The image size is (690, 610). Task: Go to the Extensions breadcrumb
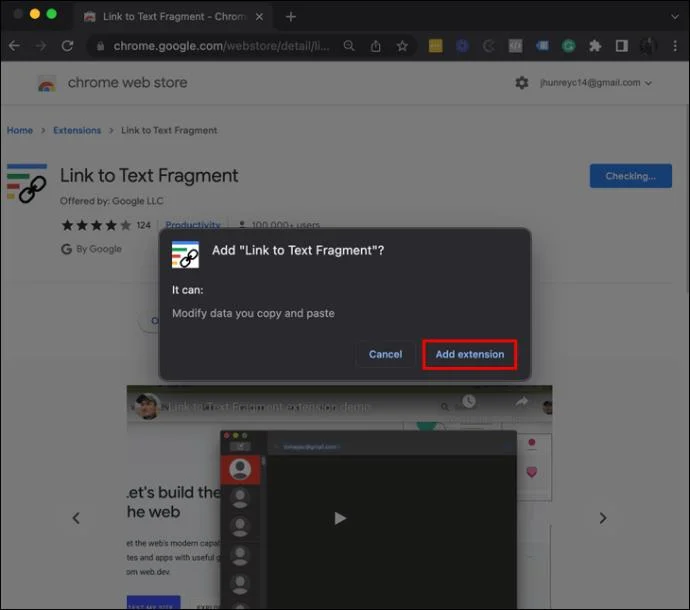(x=77, y=130)
